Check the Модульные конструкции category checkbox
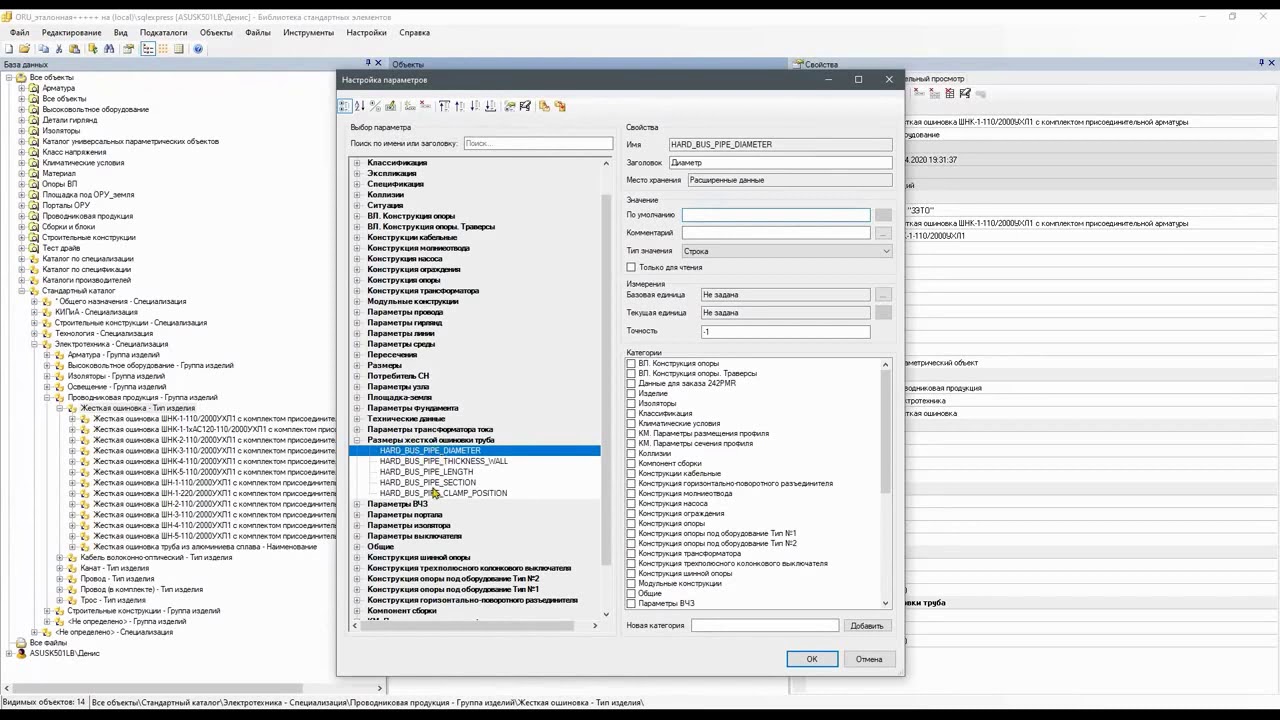 [631, 584]
